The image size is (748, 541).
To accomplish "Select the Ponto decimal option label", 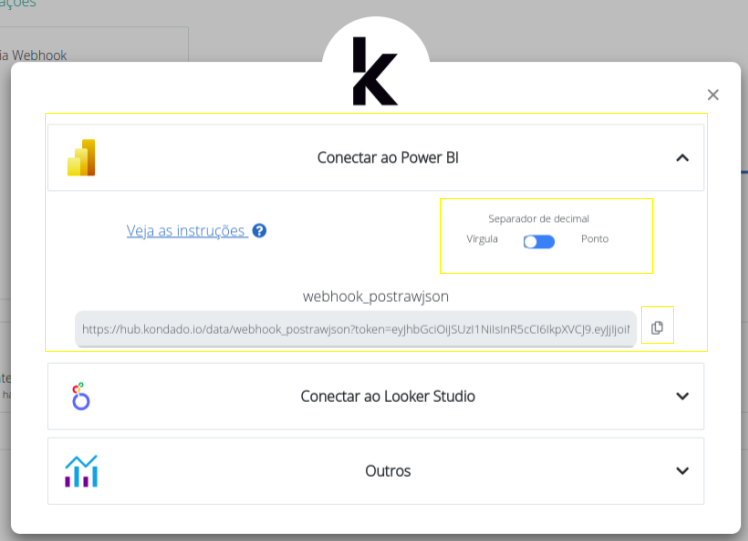I will (x=594, y=239).
